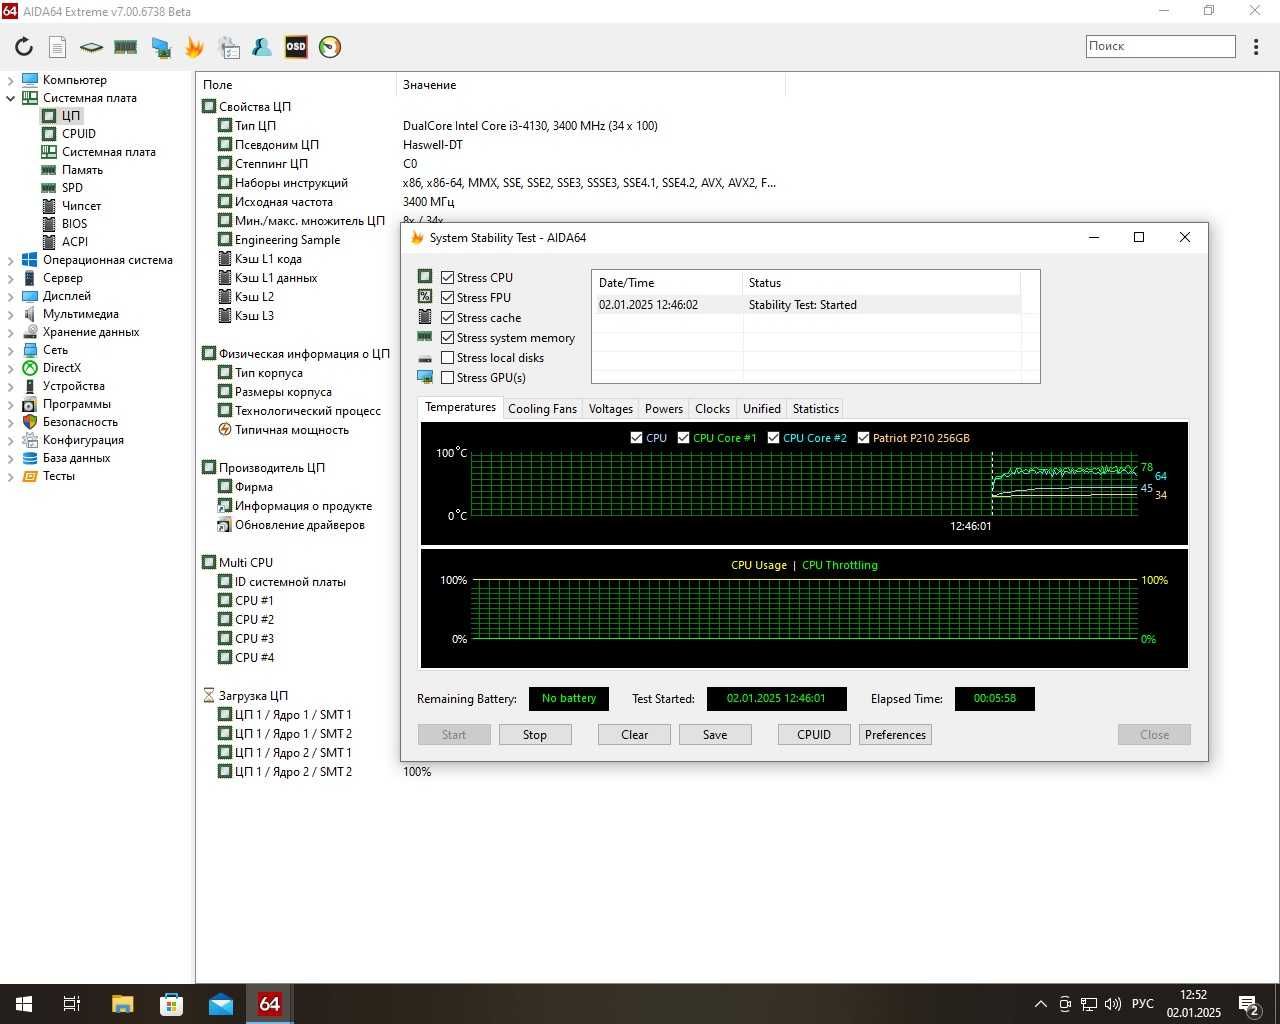
Task: Toggle the CPU graph checkbox
Action: (637, 437)
